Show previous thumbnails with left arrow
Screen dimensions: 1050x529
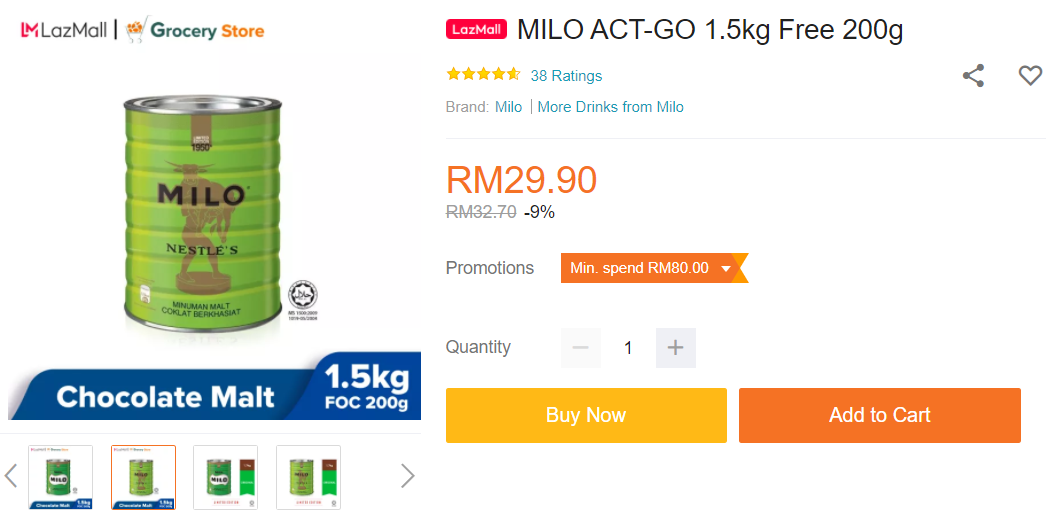coord(11,476)
